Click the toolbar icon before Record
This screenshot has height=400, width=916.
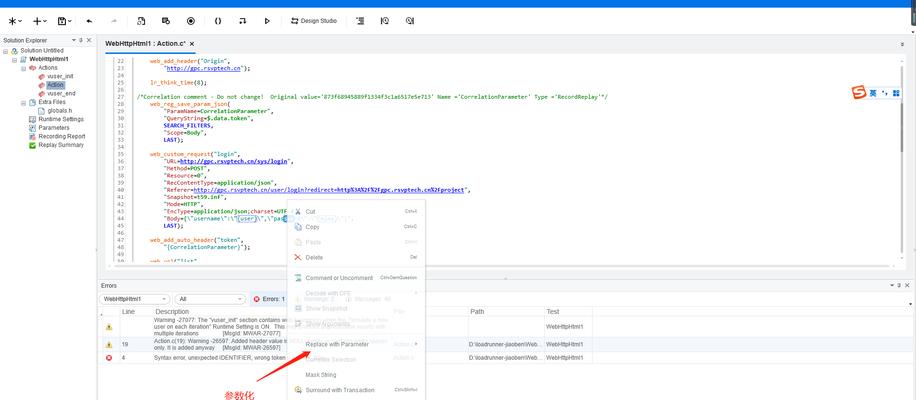point(166,21)
